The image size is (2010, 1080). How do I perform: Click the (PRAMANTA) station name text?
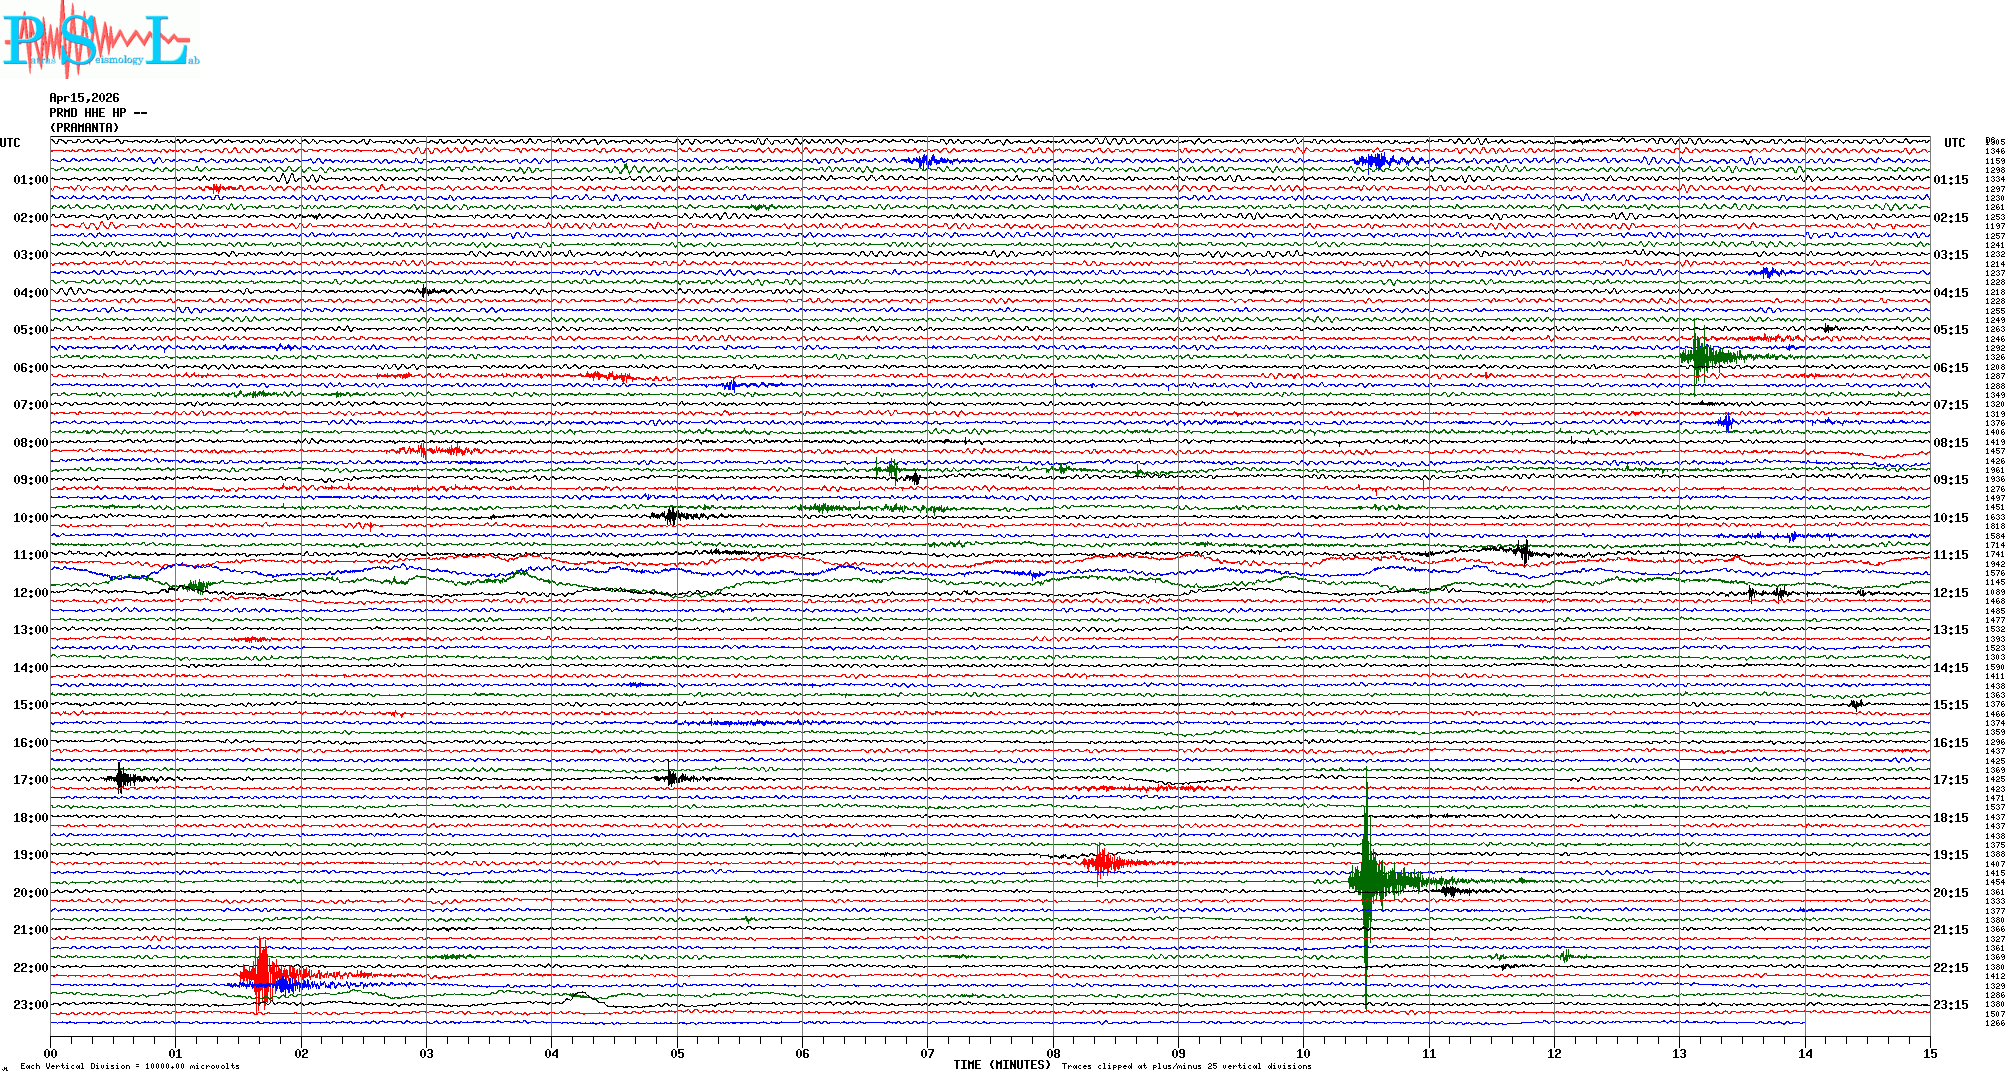(84, 128)
